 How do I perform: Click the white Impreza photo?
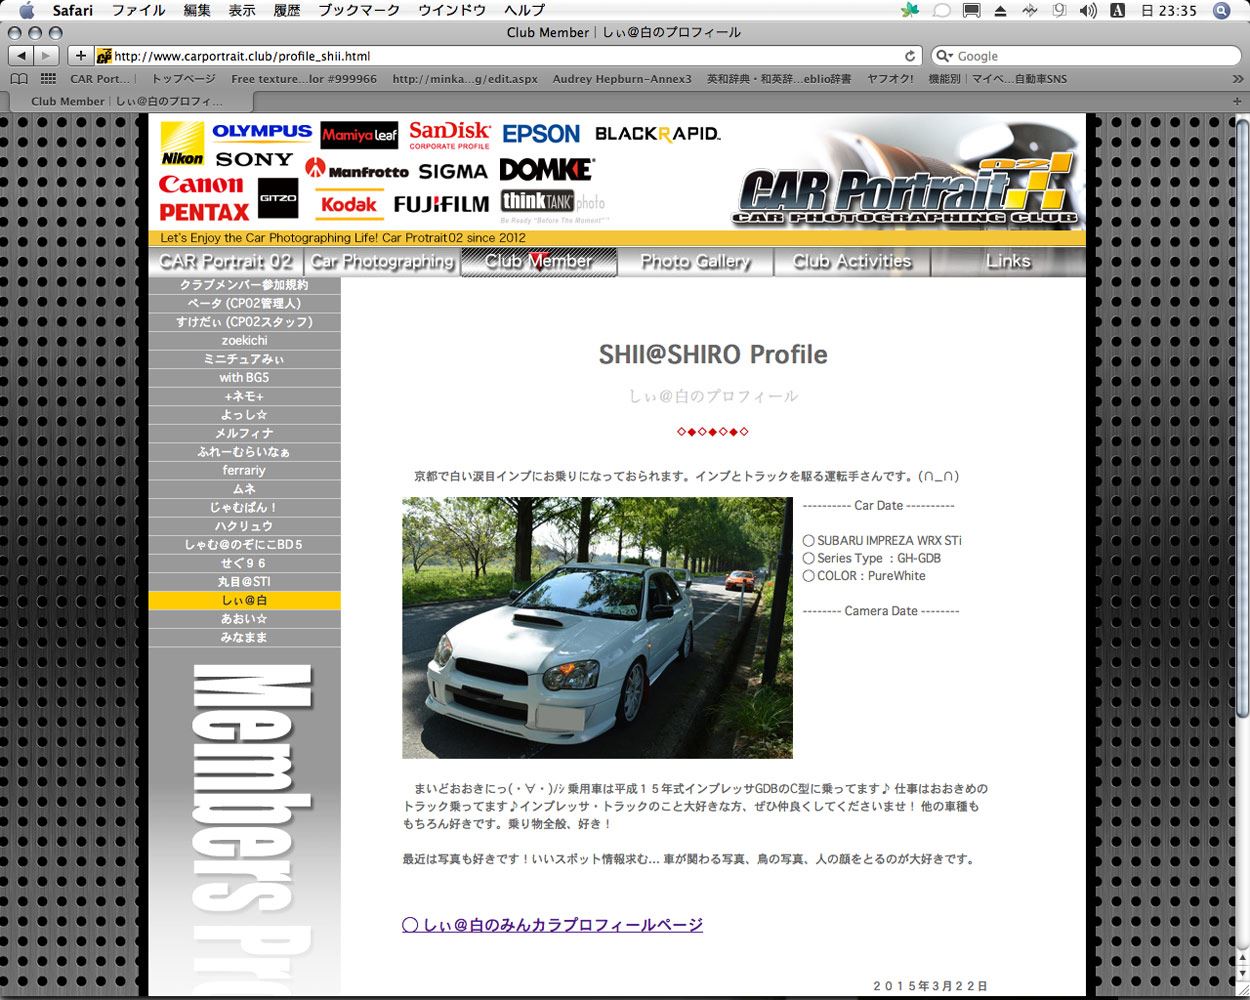pos(597,628)
